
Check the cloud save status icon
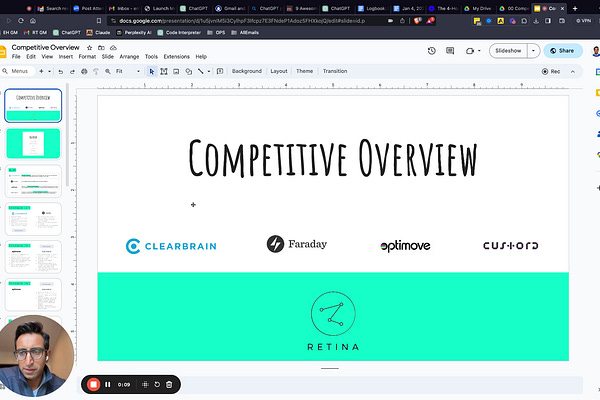click(x=113, y=48)
